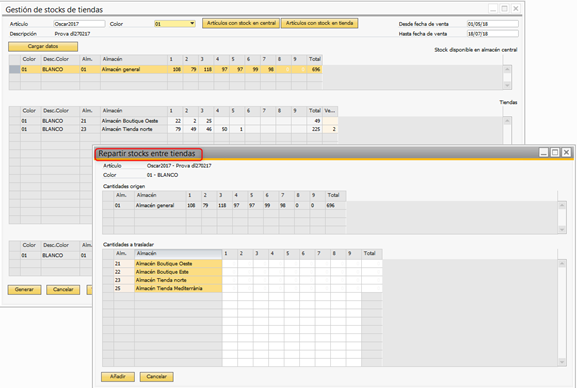
Task: Click the Hasta fecha de venta field
Action: pos(493,33)
